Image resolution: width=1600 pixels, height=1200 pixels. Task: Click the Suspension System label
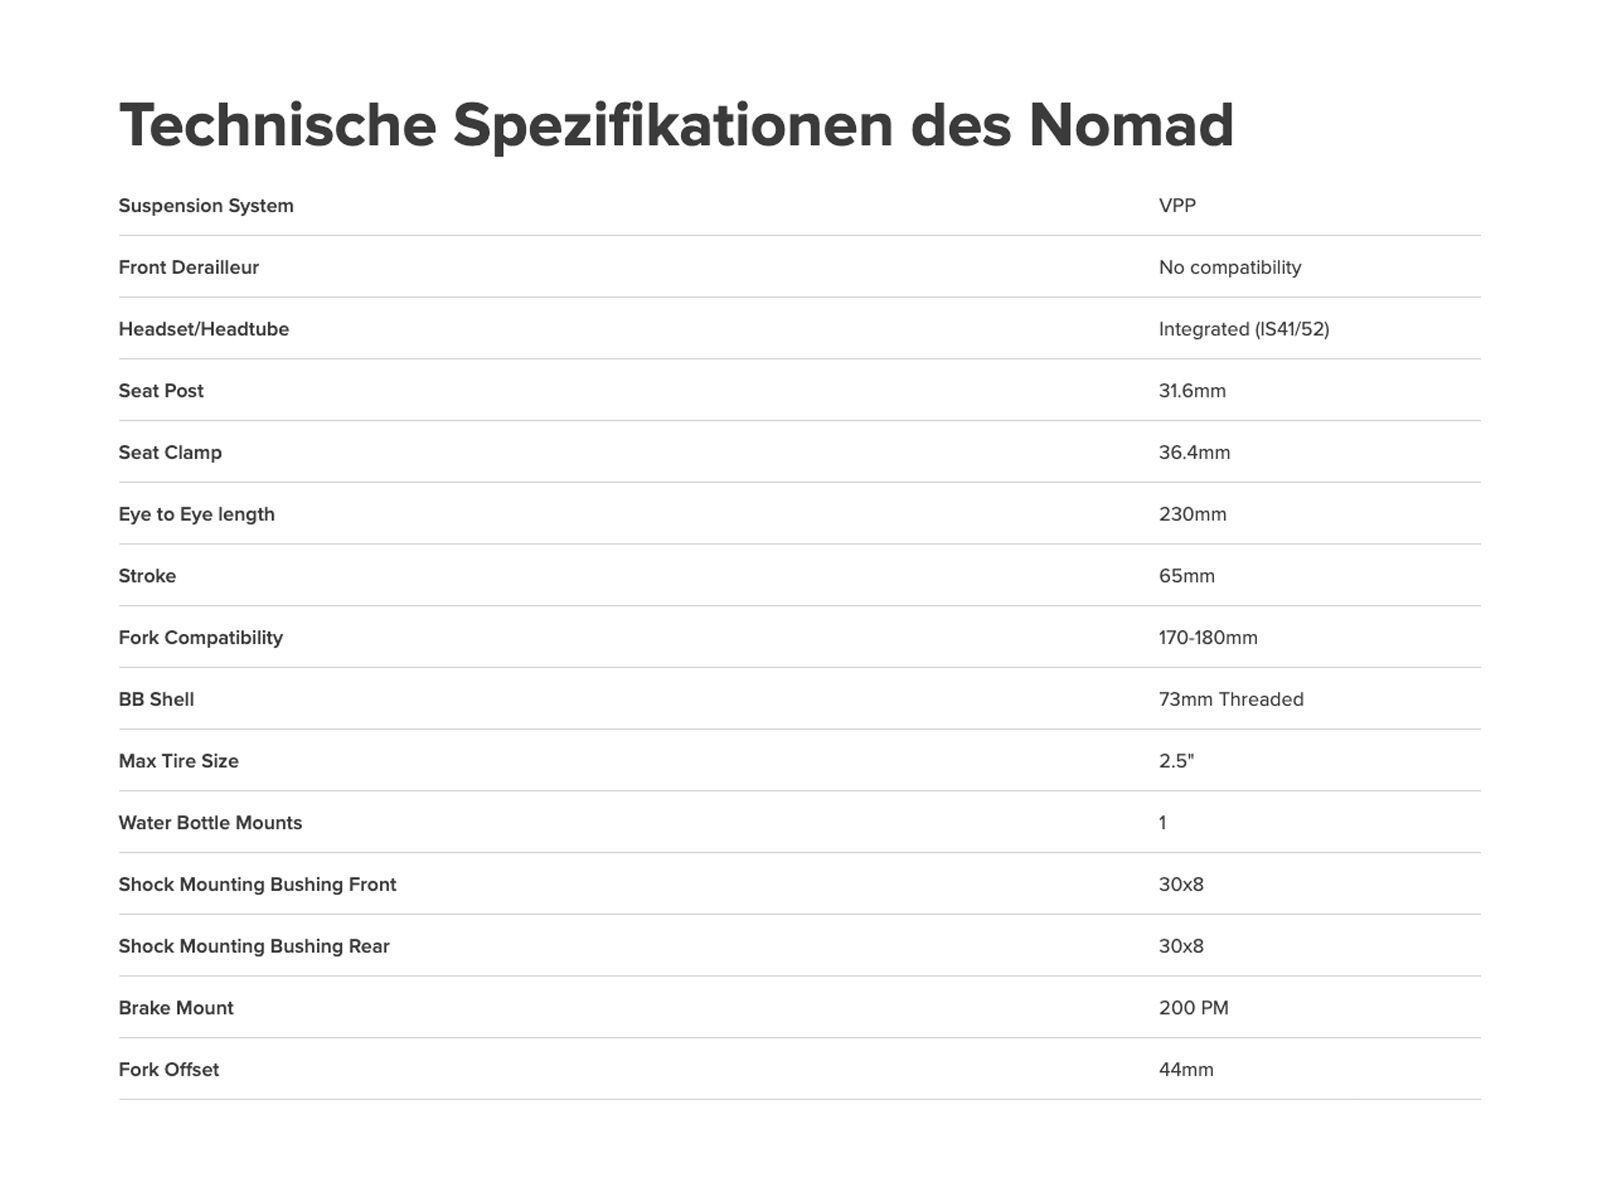[206, 206]
